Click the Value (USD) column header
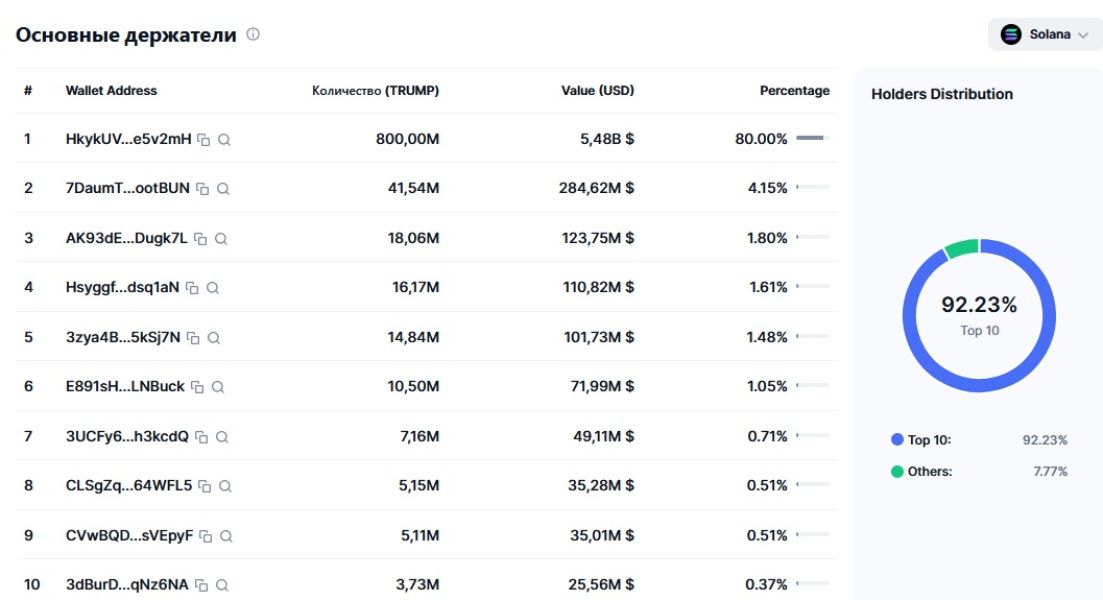Image resolution: width=1103 pixels, height=600 pixels. coord(597,90)
